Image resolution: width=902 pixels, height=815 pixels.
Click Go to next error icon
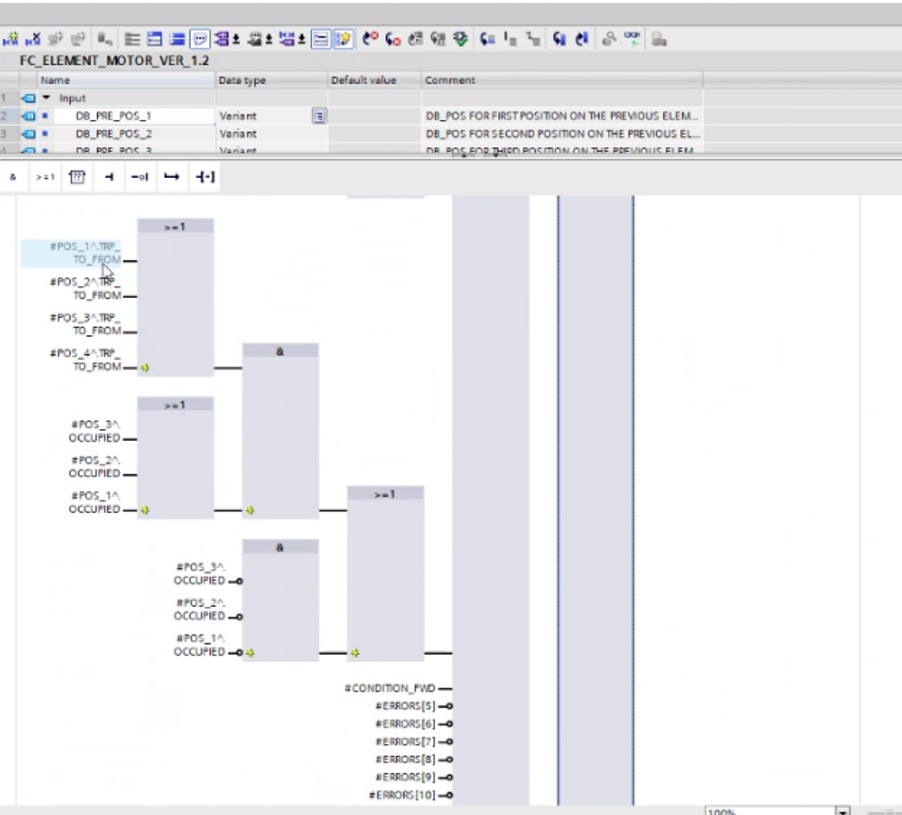[370, 39]
